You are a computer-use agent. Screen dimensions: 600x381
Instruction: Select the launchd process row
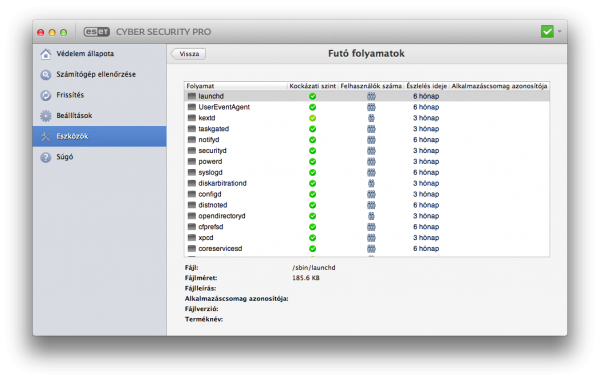(x=367, y=96)
